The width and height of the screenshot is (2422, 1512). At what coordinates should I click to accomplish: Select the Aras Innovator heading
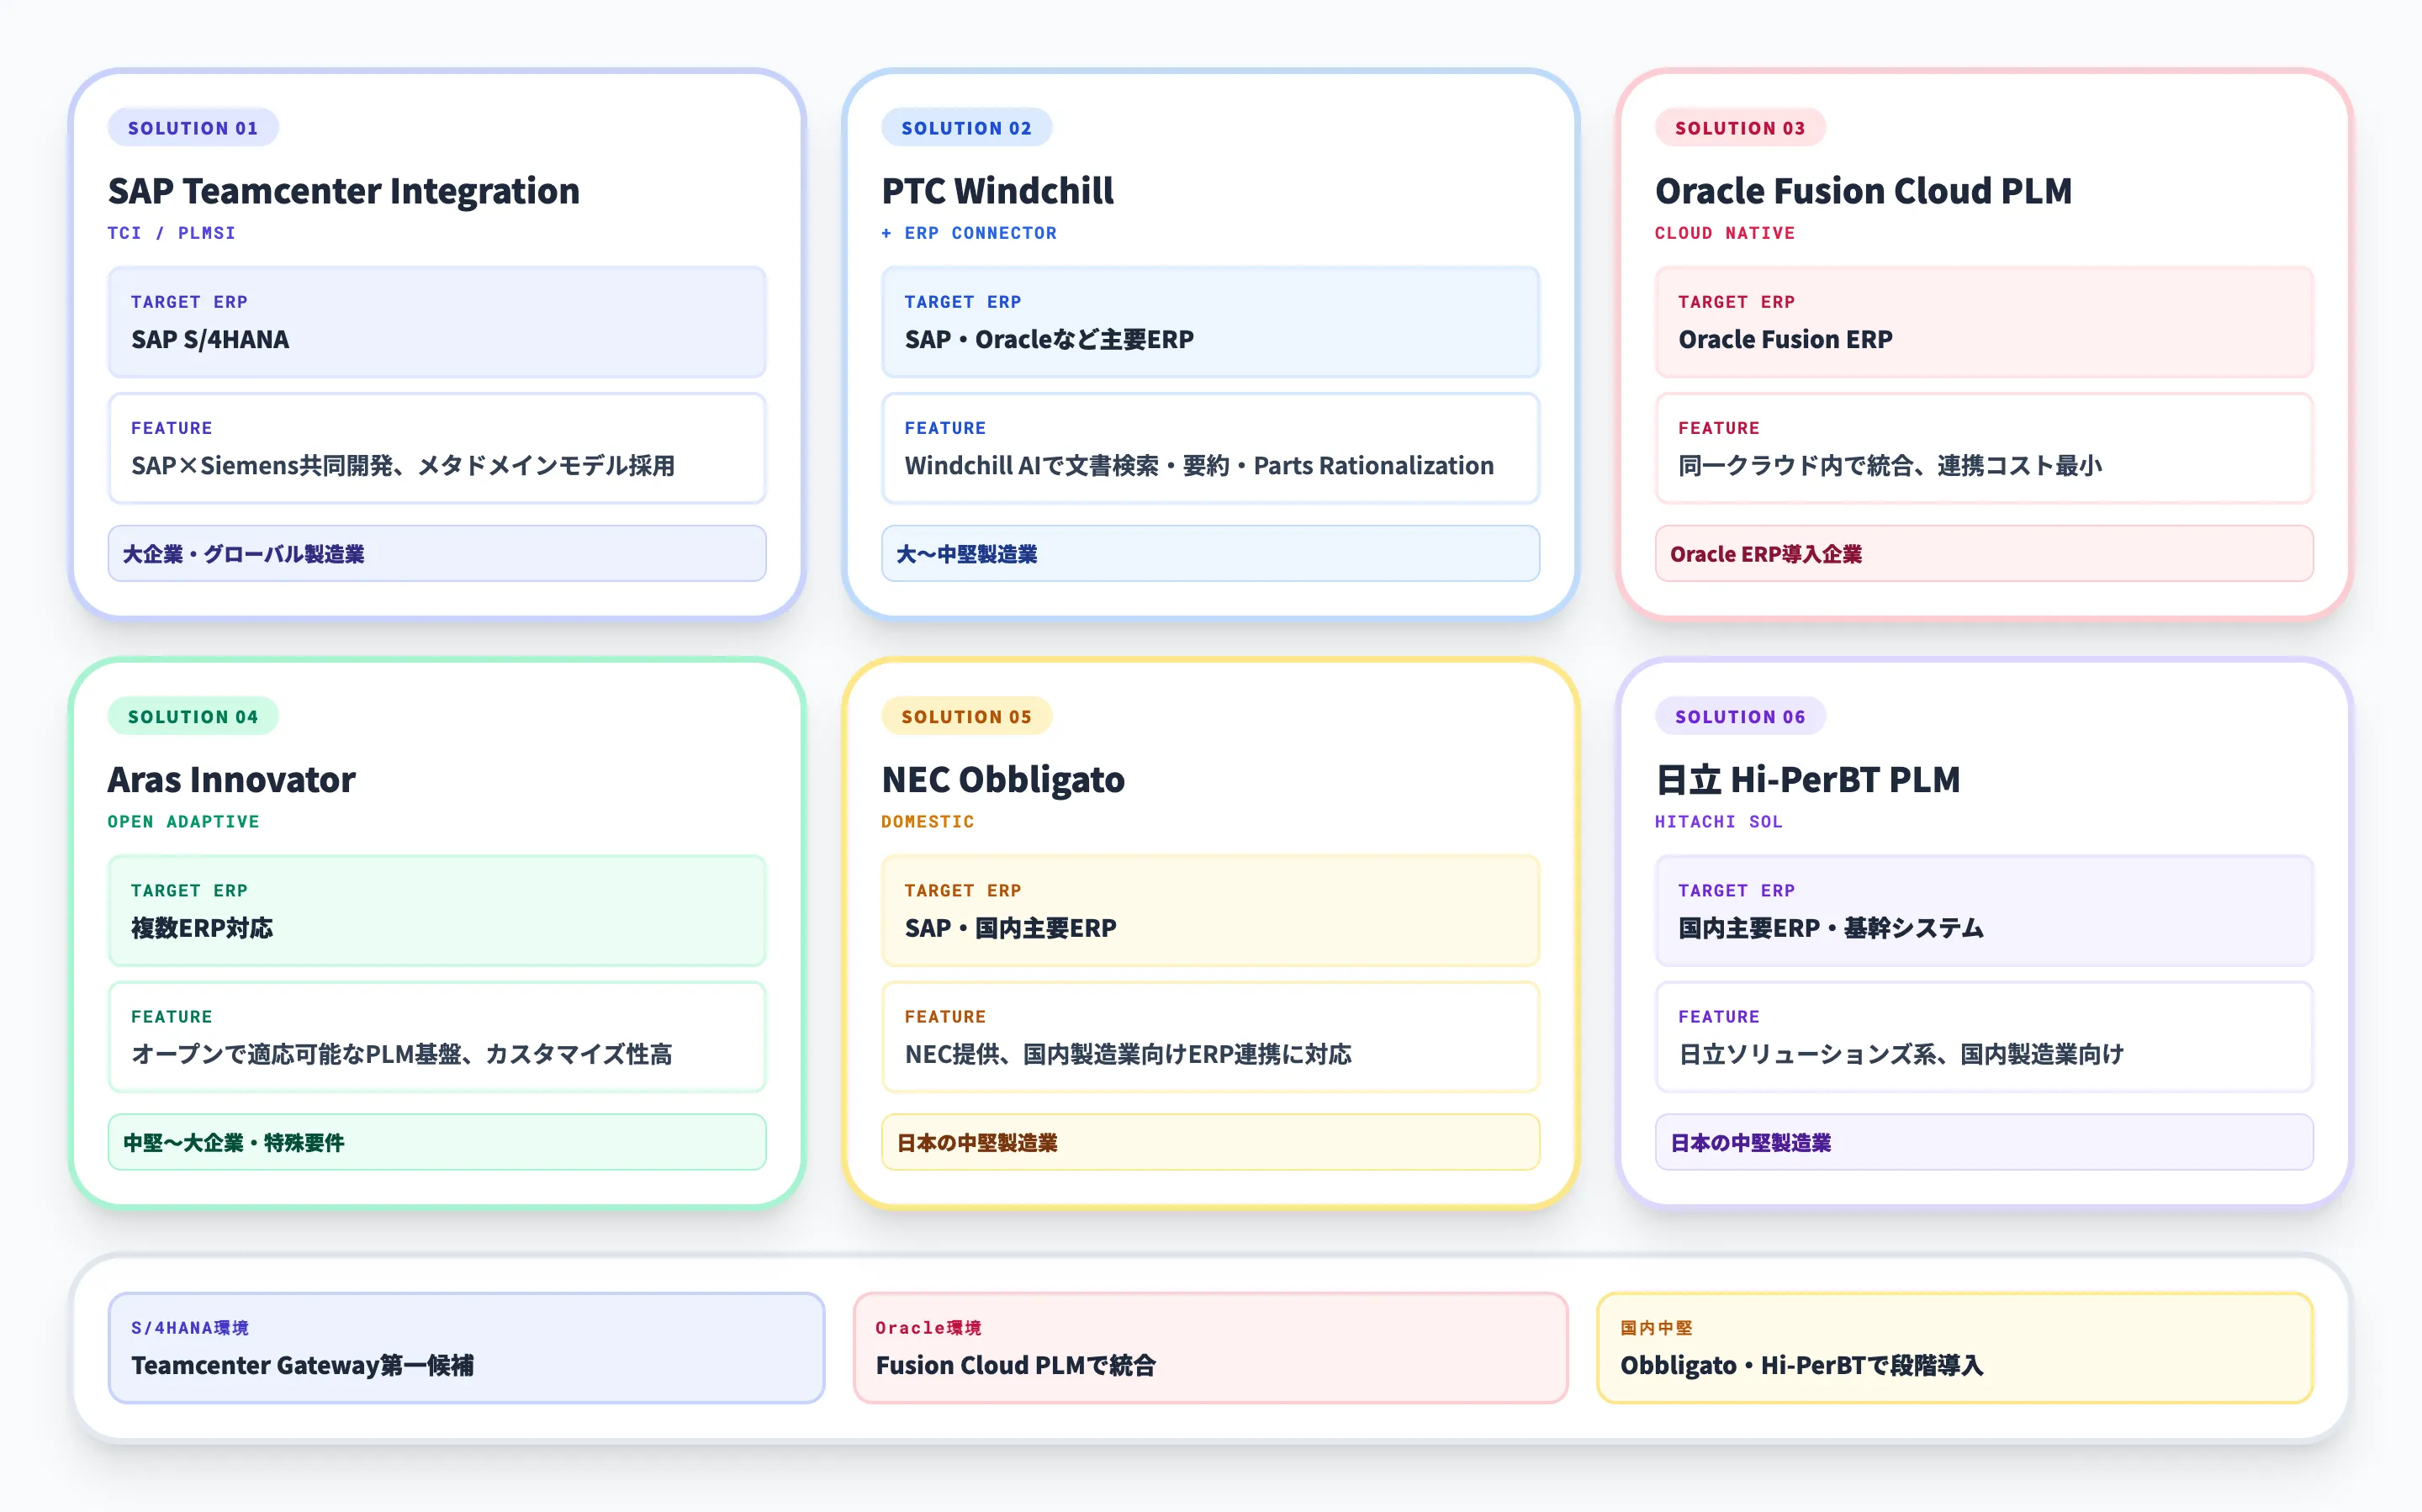tap(231, 779)
